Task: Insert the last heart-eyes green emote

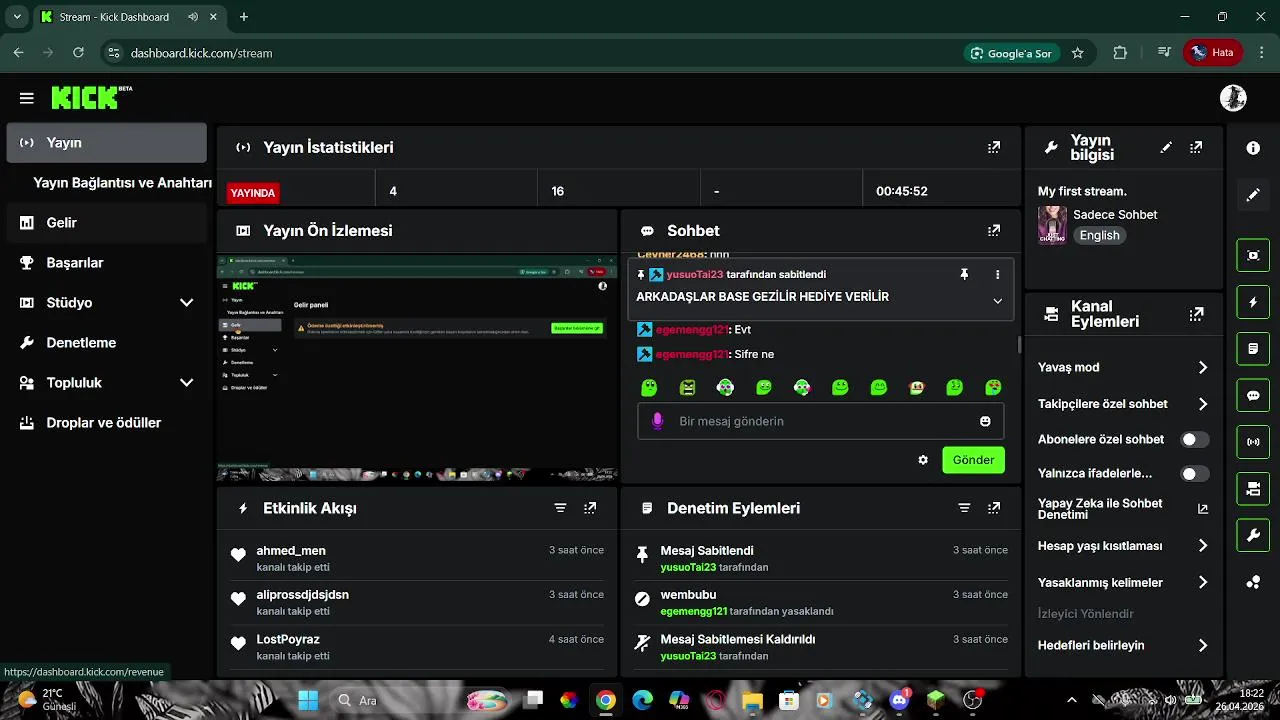Action: tap(993, 387)
